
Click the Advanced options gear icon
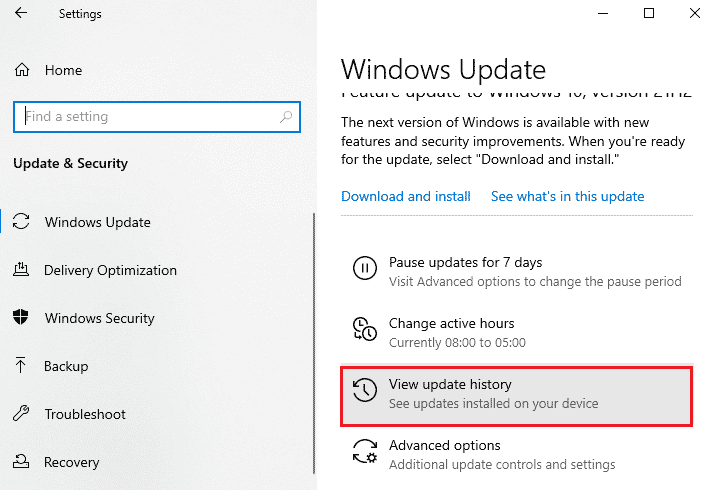coord(364,451)
